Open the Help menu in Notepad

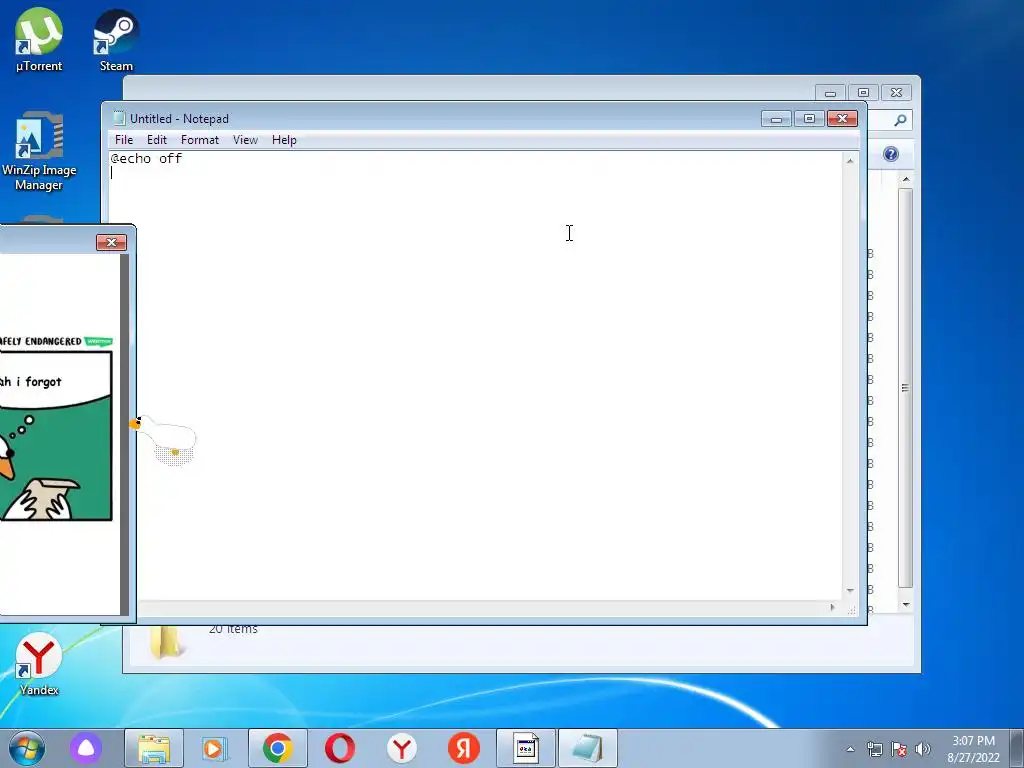point(284,140)
